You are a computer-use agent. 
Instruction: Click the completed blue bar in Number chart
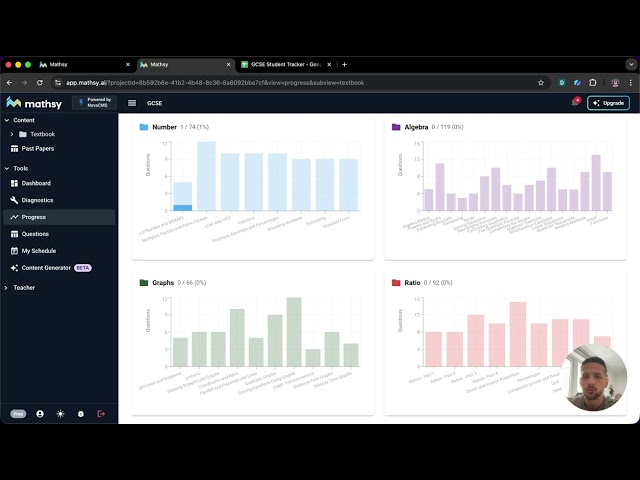[182, 208]
